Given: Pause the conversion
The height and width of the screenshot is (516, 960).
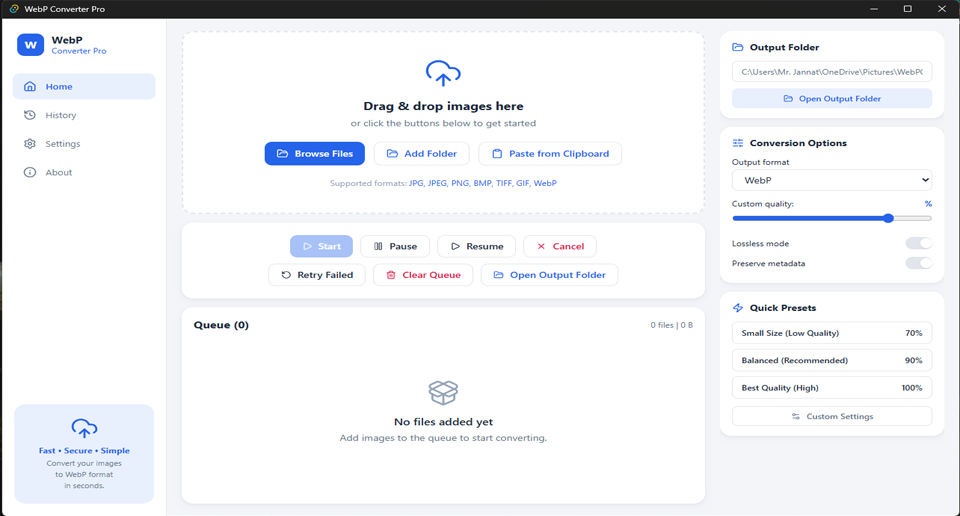Looking at the screenshot, I should click(395, 246).
